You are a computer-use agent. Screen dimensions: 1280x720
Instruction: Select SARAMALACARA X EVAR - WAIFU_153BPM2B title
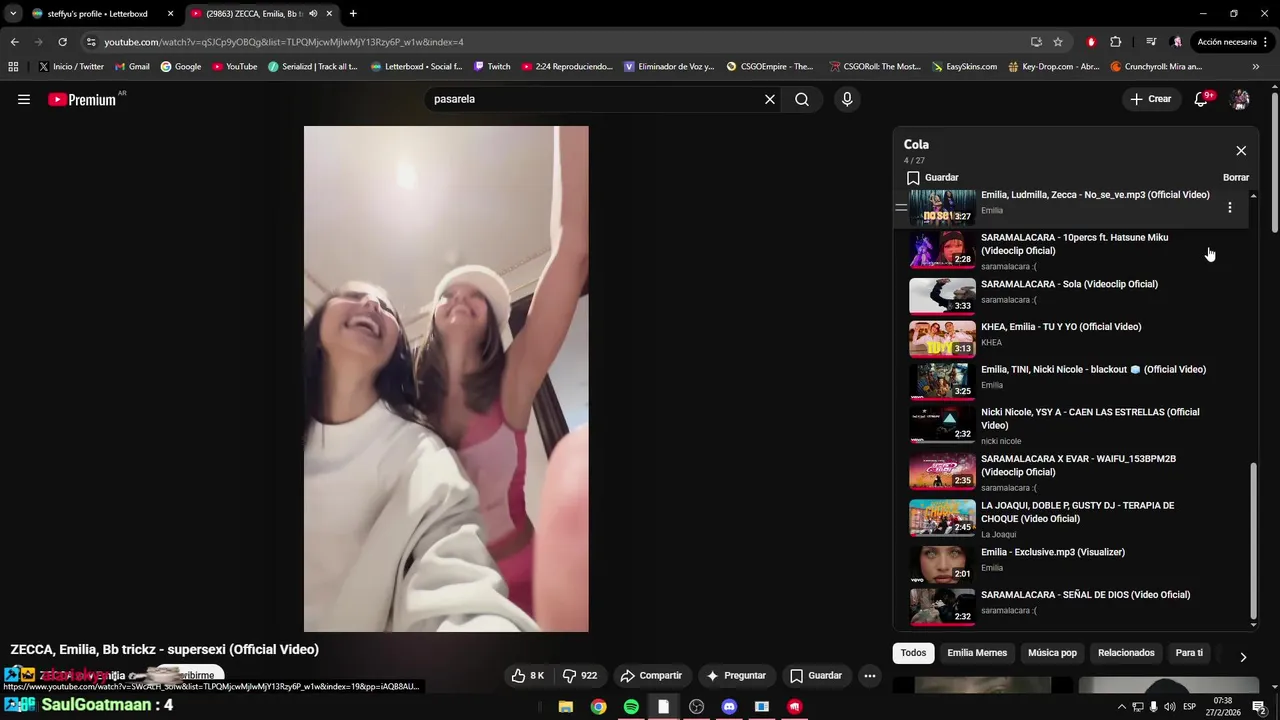tap(1078, 466)
